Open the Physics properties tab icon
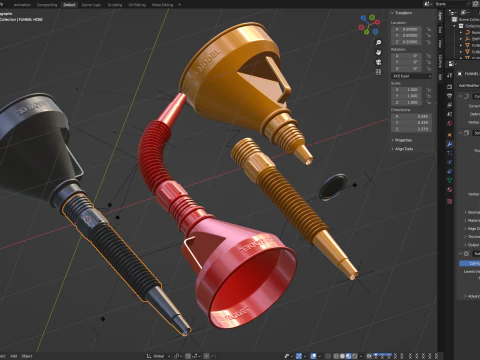 point(449,162)
